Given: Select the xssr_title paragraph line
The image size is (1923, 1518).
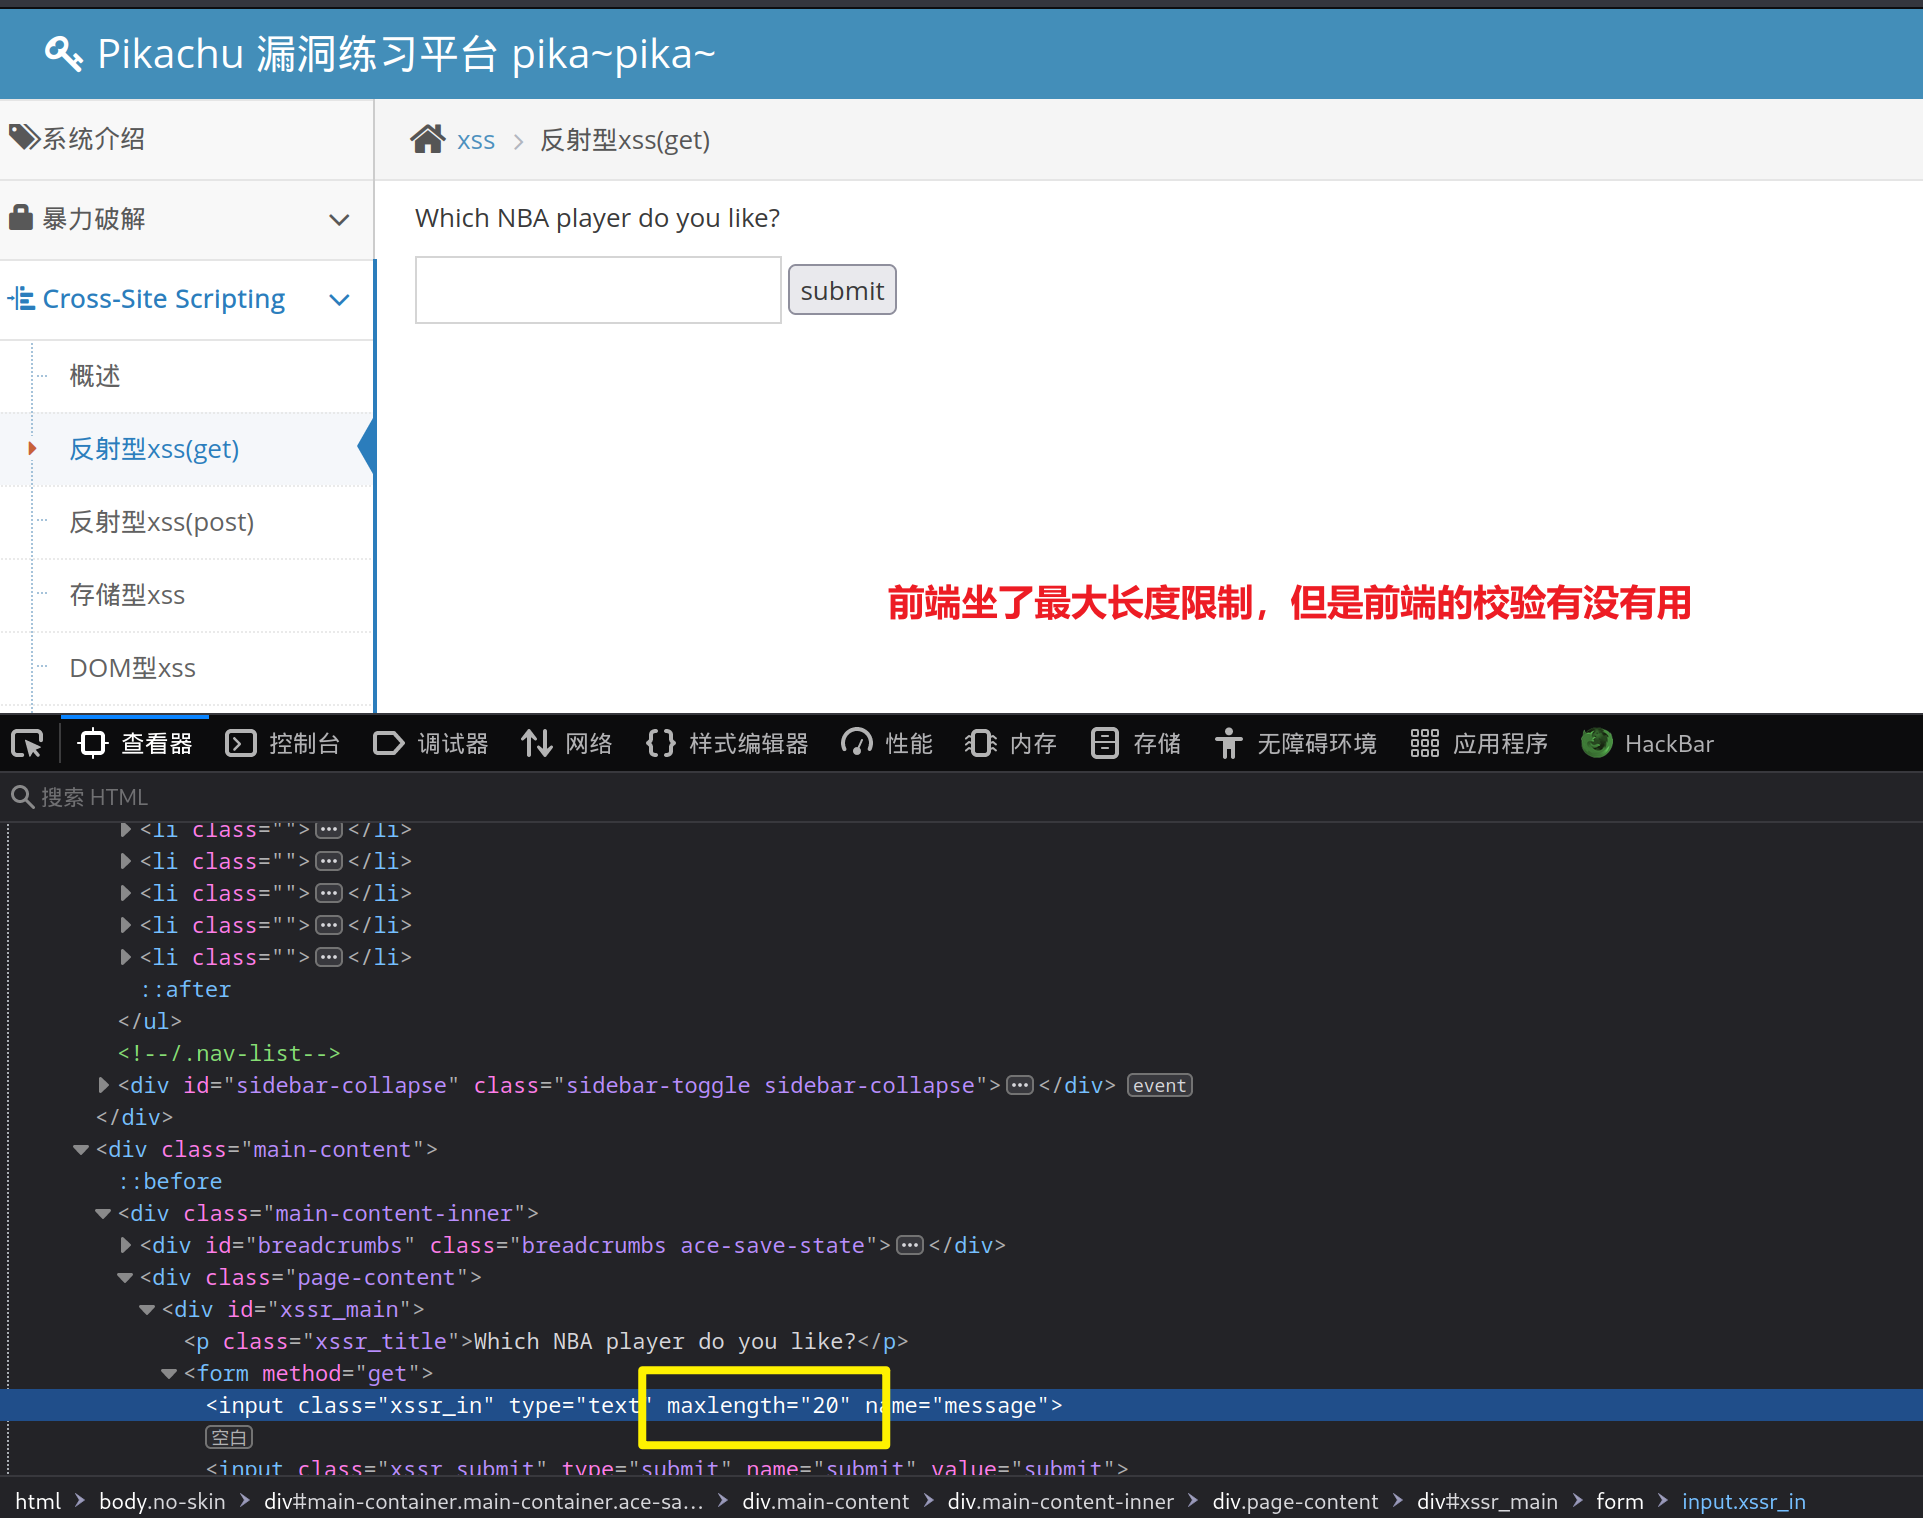Looking at the screenshot, I should click(546, 1341).
